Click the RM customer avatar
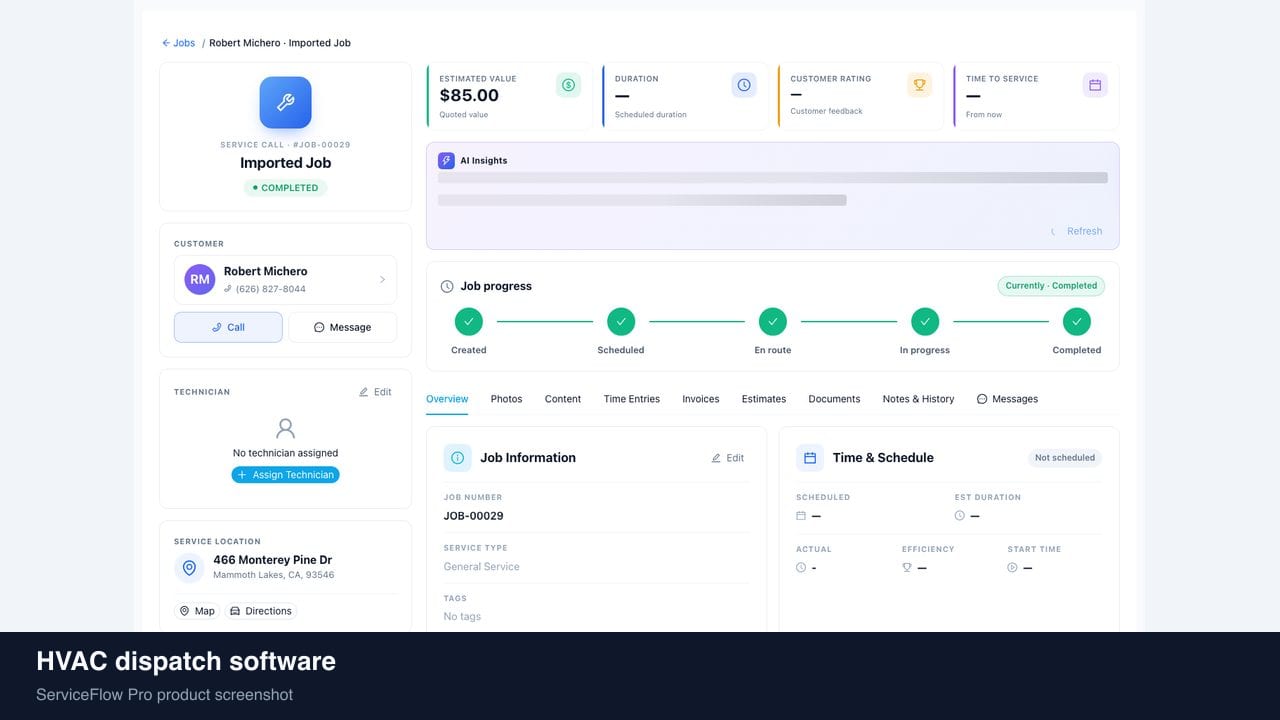Screen dimensions: 1280x720 click(x=200, y=280)
